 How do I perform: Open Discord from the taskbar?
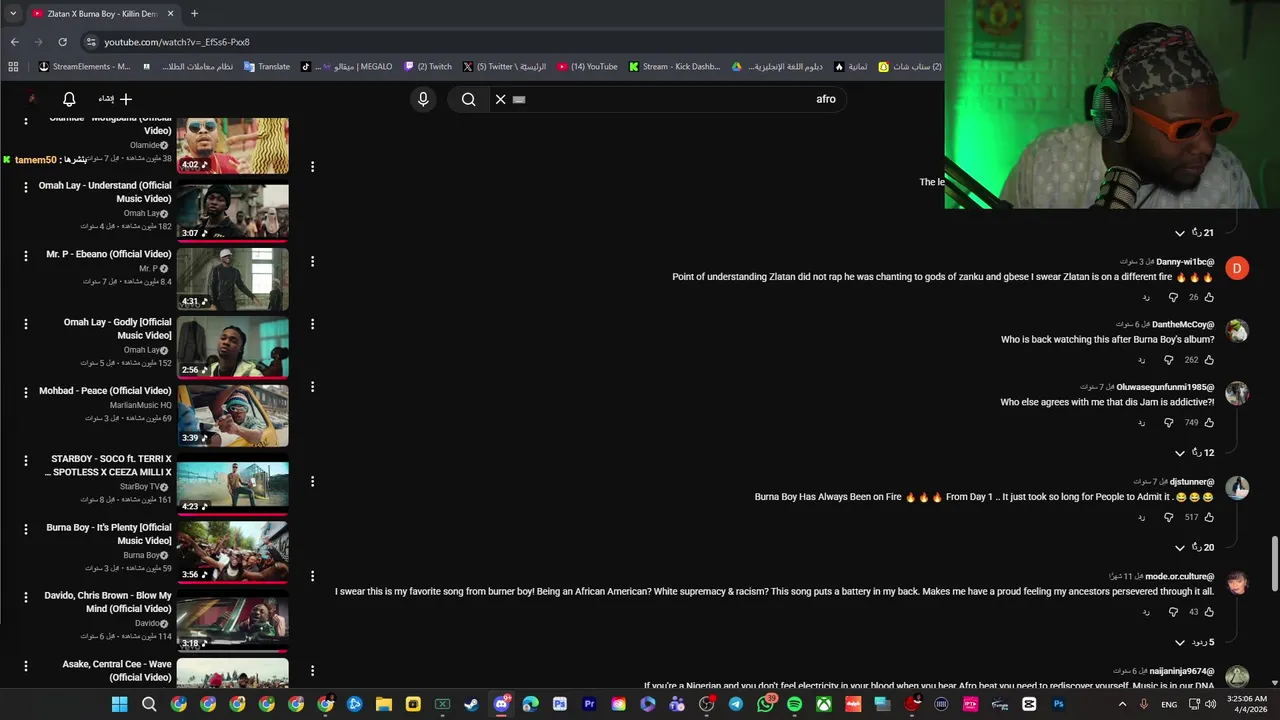click(x=502, y=704)
